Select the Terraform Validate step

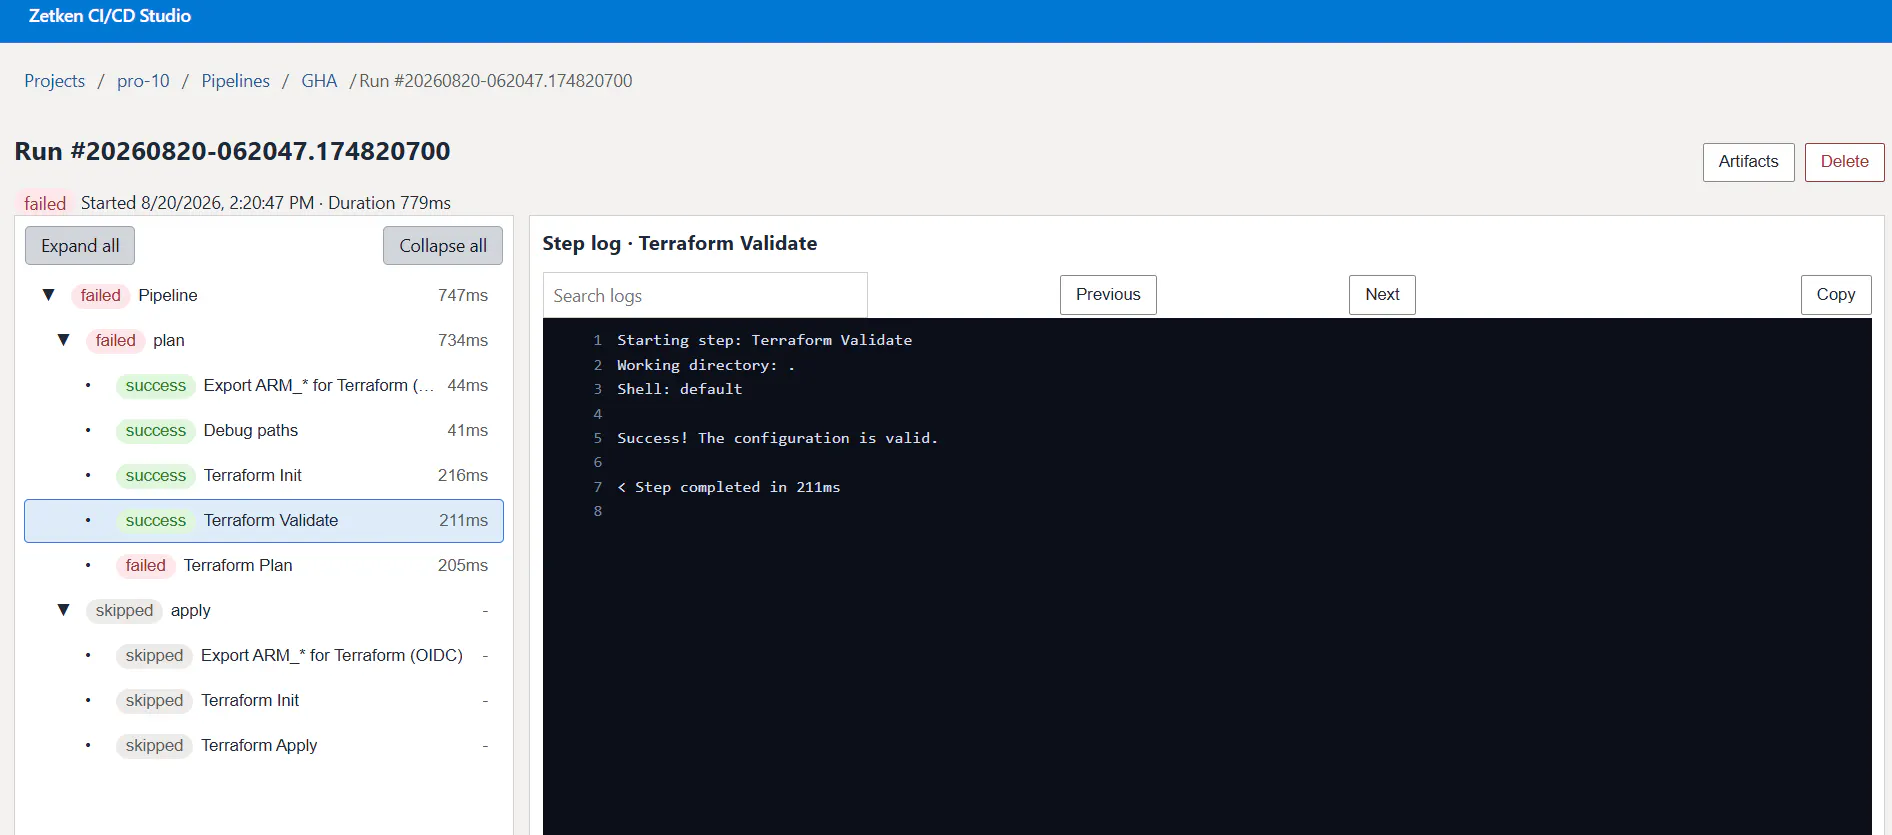click(264, 521)
